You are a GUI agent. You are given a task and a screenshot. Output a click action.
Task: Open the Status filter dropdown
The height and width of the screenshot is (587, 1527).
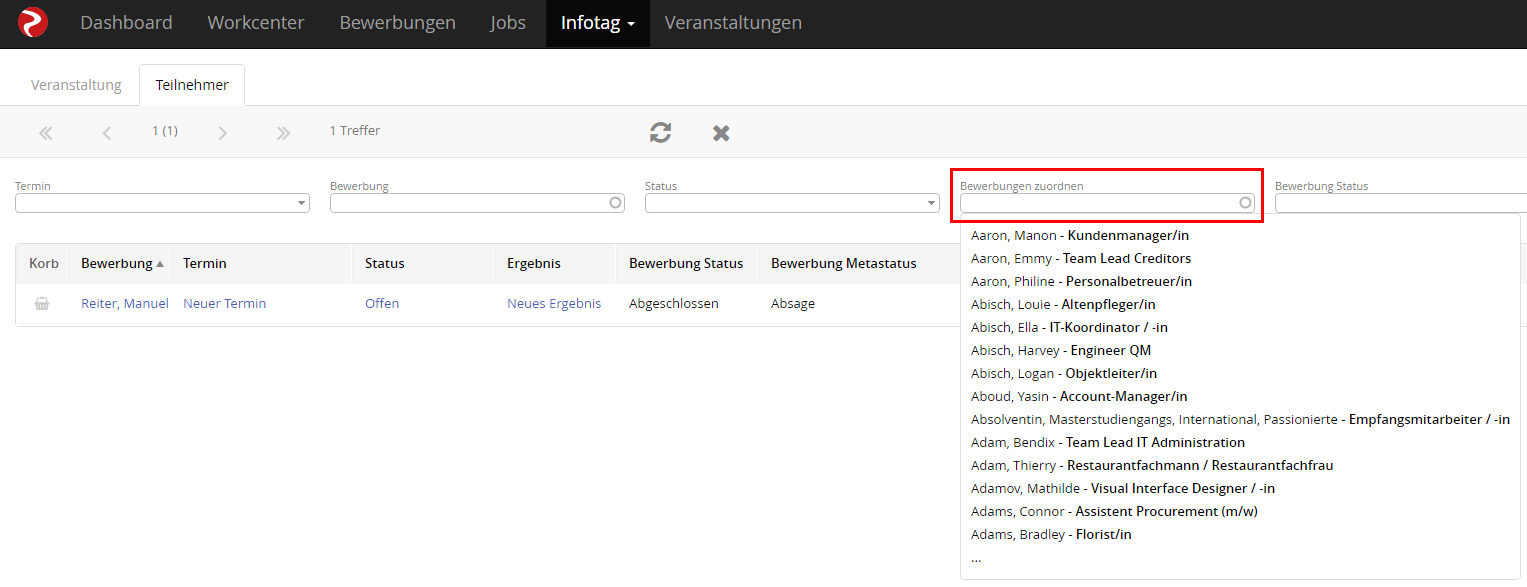(932, 203)
